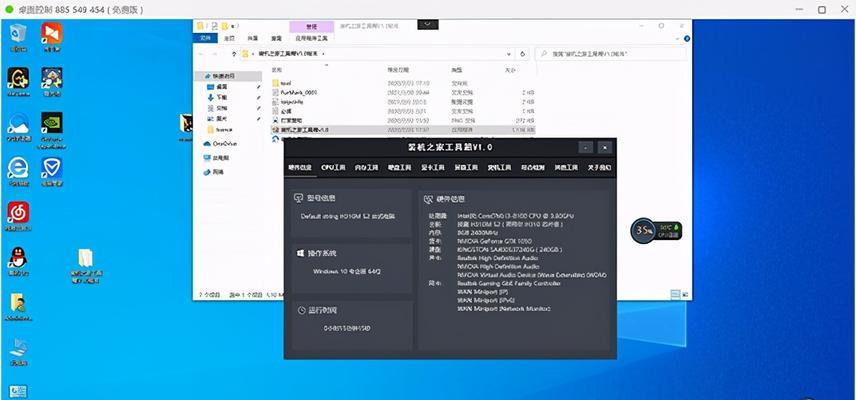Open Desktop in Quick access sidebar

coord(222,86)
